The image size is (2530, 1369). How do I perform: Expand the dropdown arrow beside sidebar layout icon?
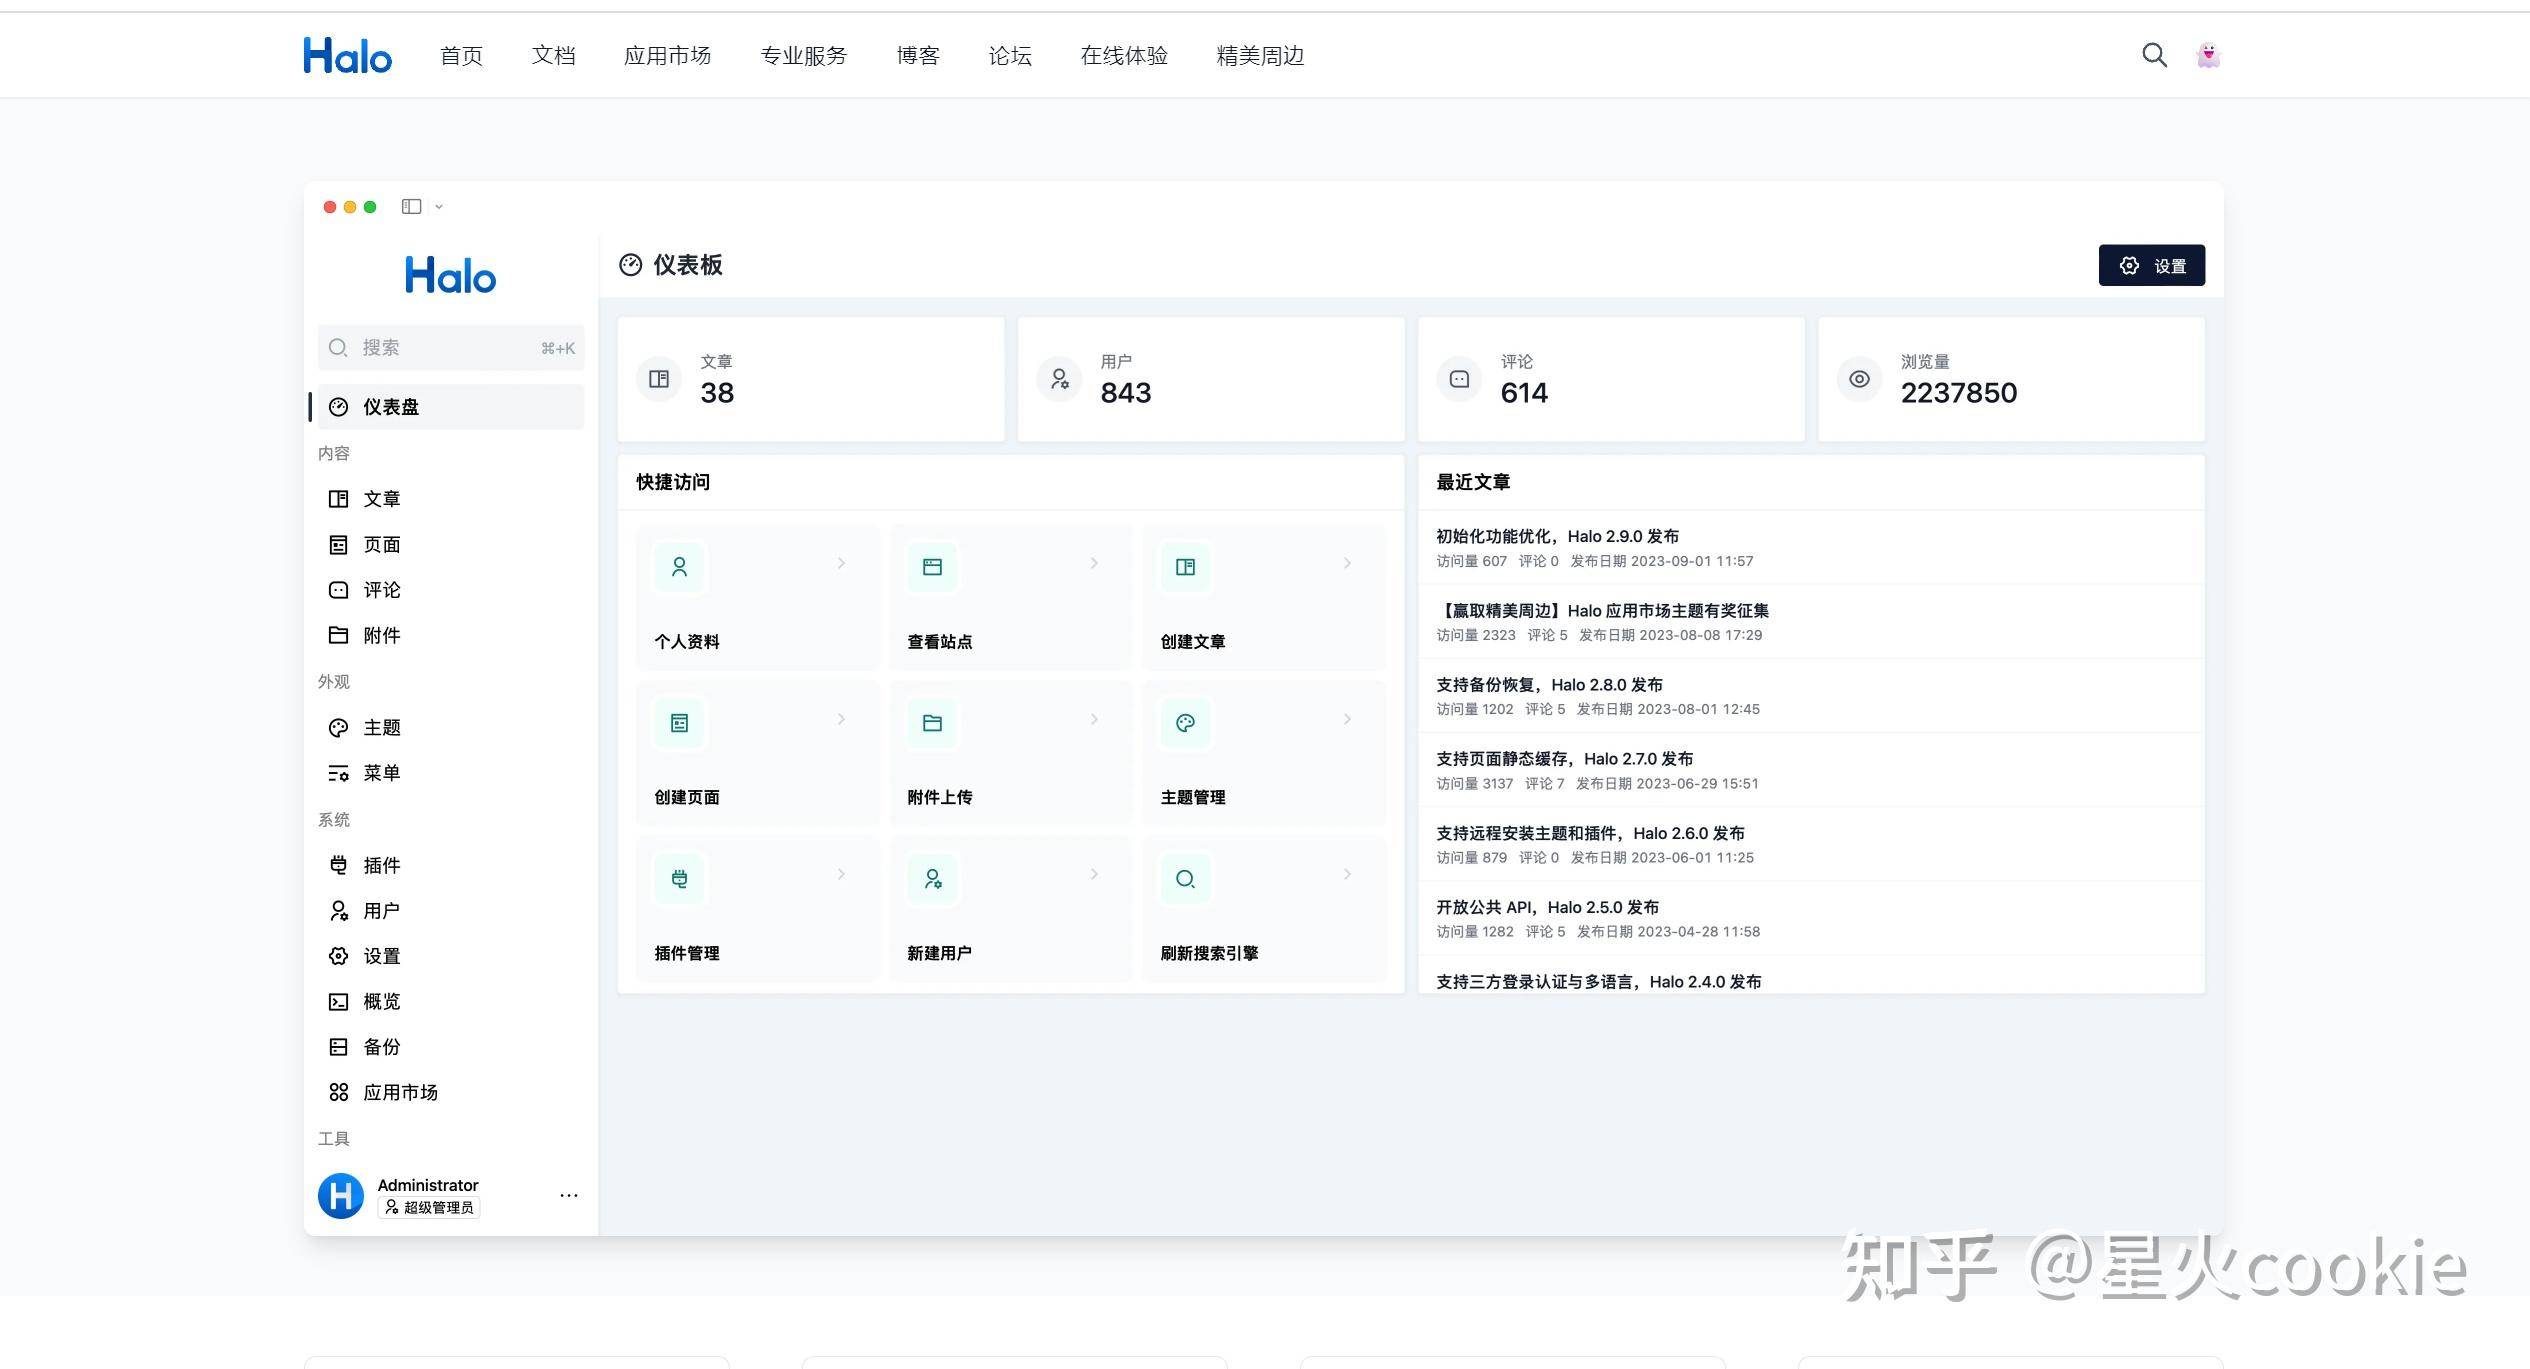(x=439, y=207)
